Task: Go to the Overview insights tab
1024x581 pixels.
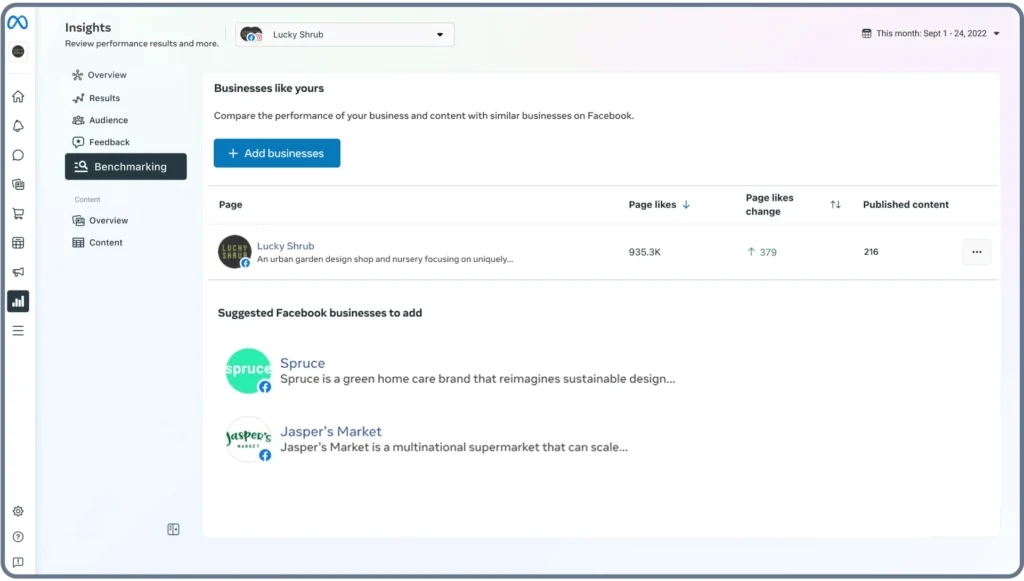Action: coord(100,75)
